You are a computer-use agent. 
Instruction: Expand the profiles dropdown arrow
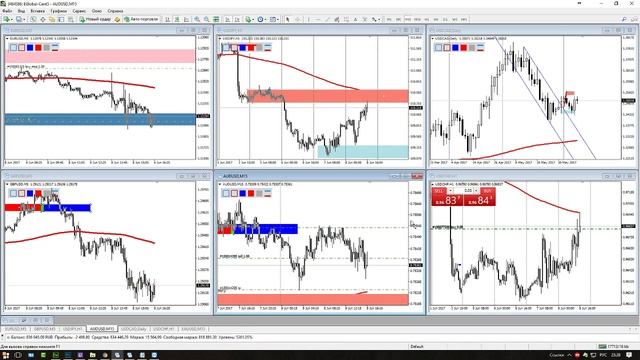[x=24, y=19]
